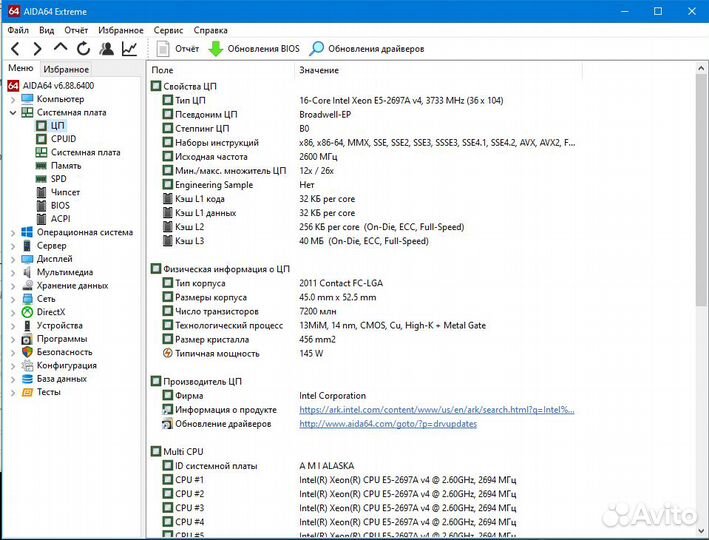Viewport: 709px width, 540px height.
Task: Collapse the Системная плата parent node
Action: (13, 112)
